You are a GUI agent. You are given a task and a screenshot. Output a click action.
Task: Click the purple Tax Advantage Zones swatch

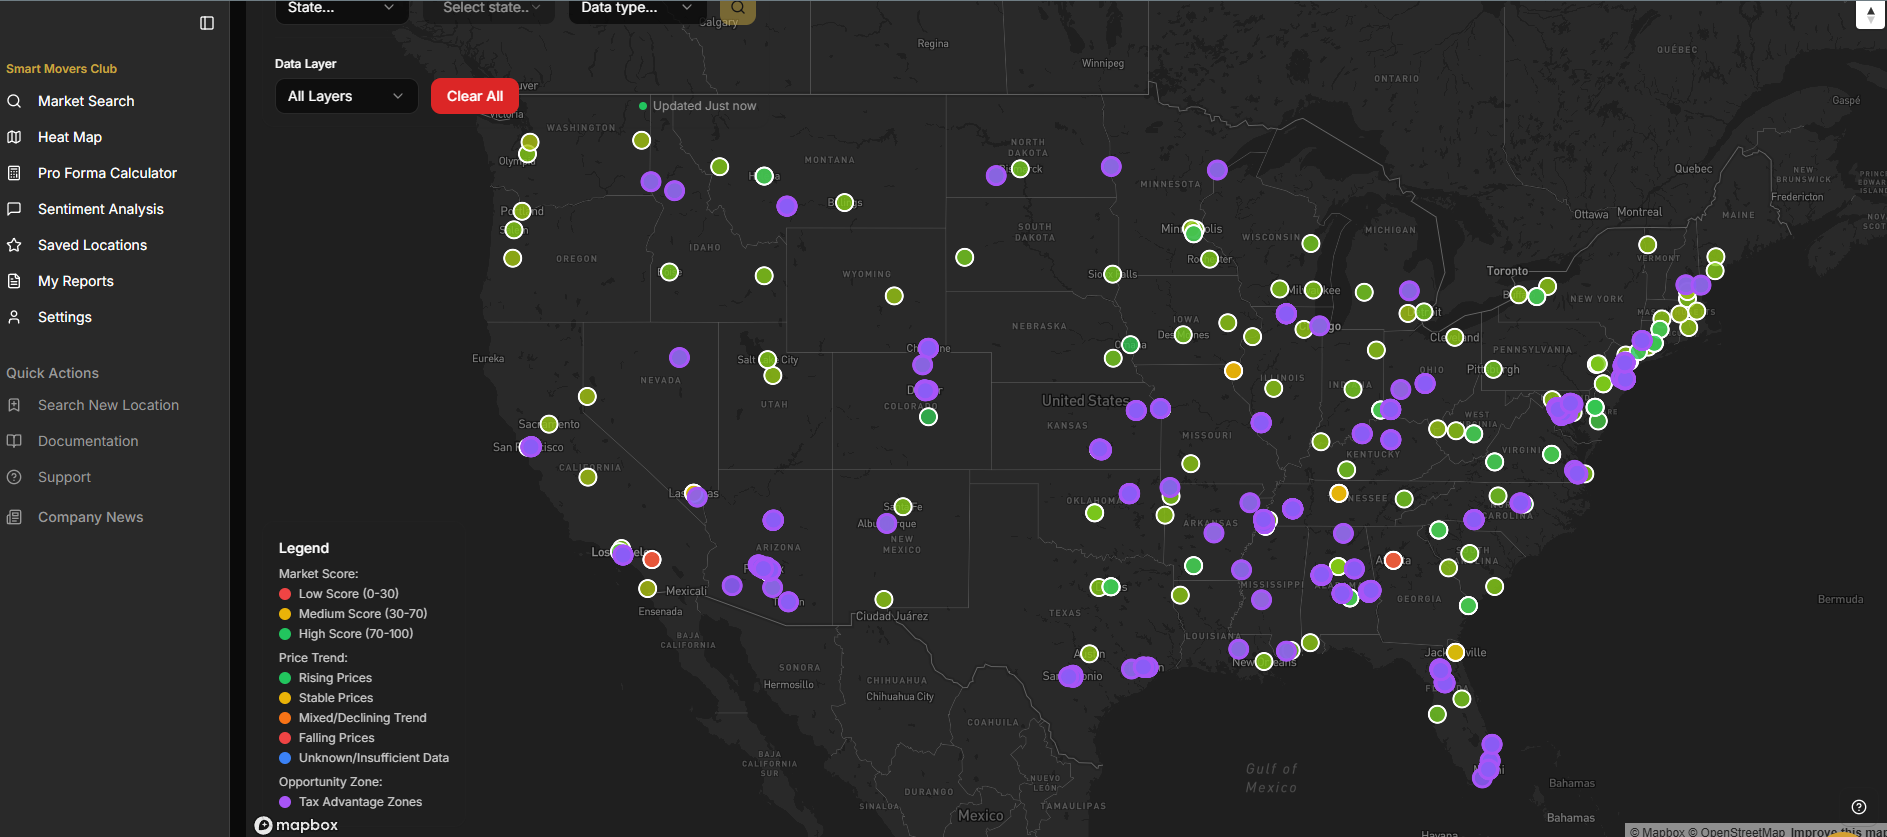pyautogui.click(x=285, y=802)
